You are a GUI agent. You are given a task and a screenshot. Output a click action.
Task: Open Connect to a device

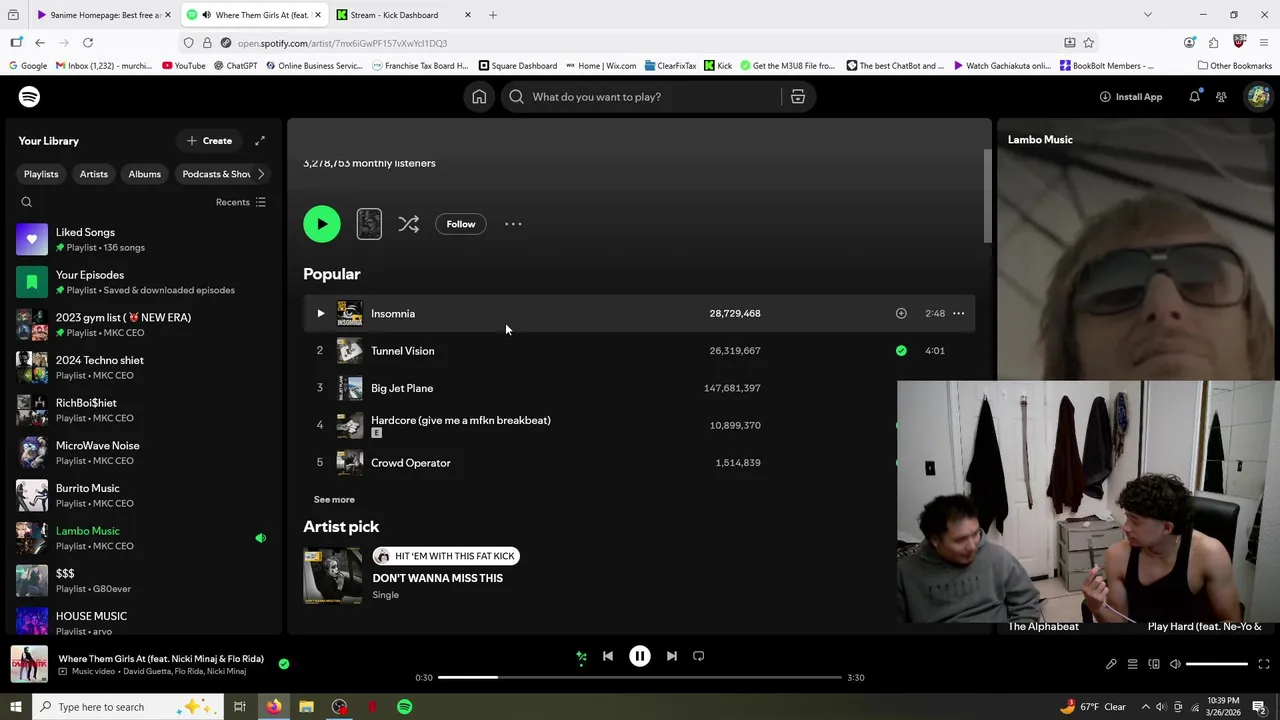(x=1154, y=664)
